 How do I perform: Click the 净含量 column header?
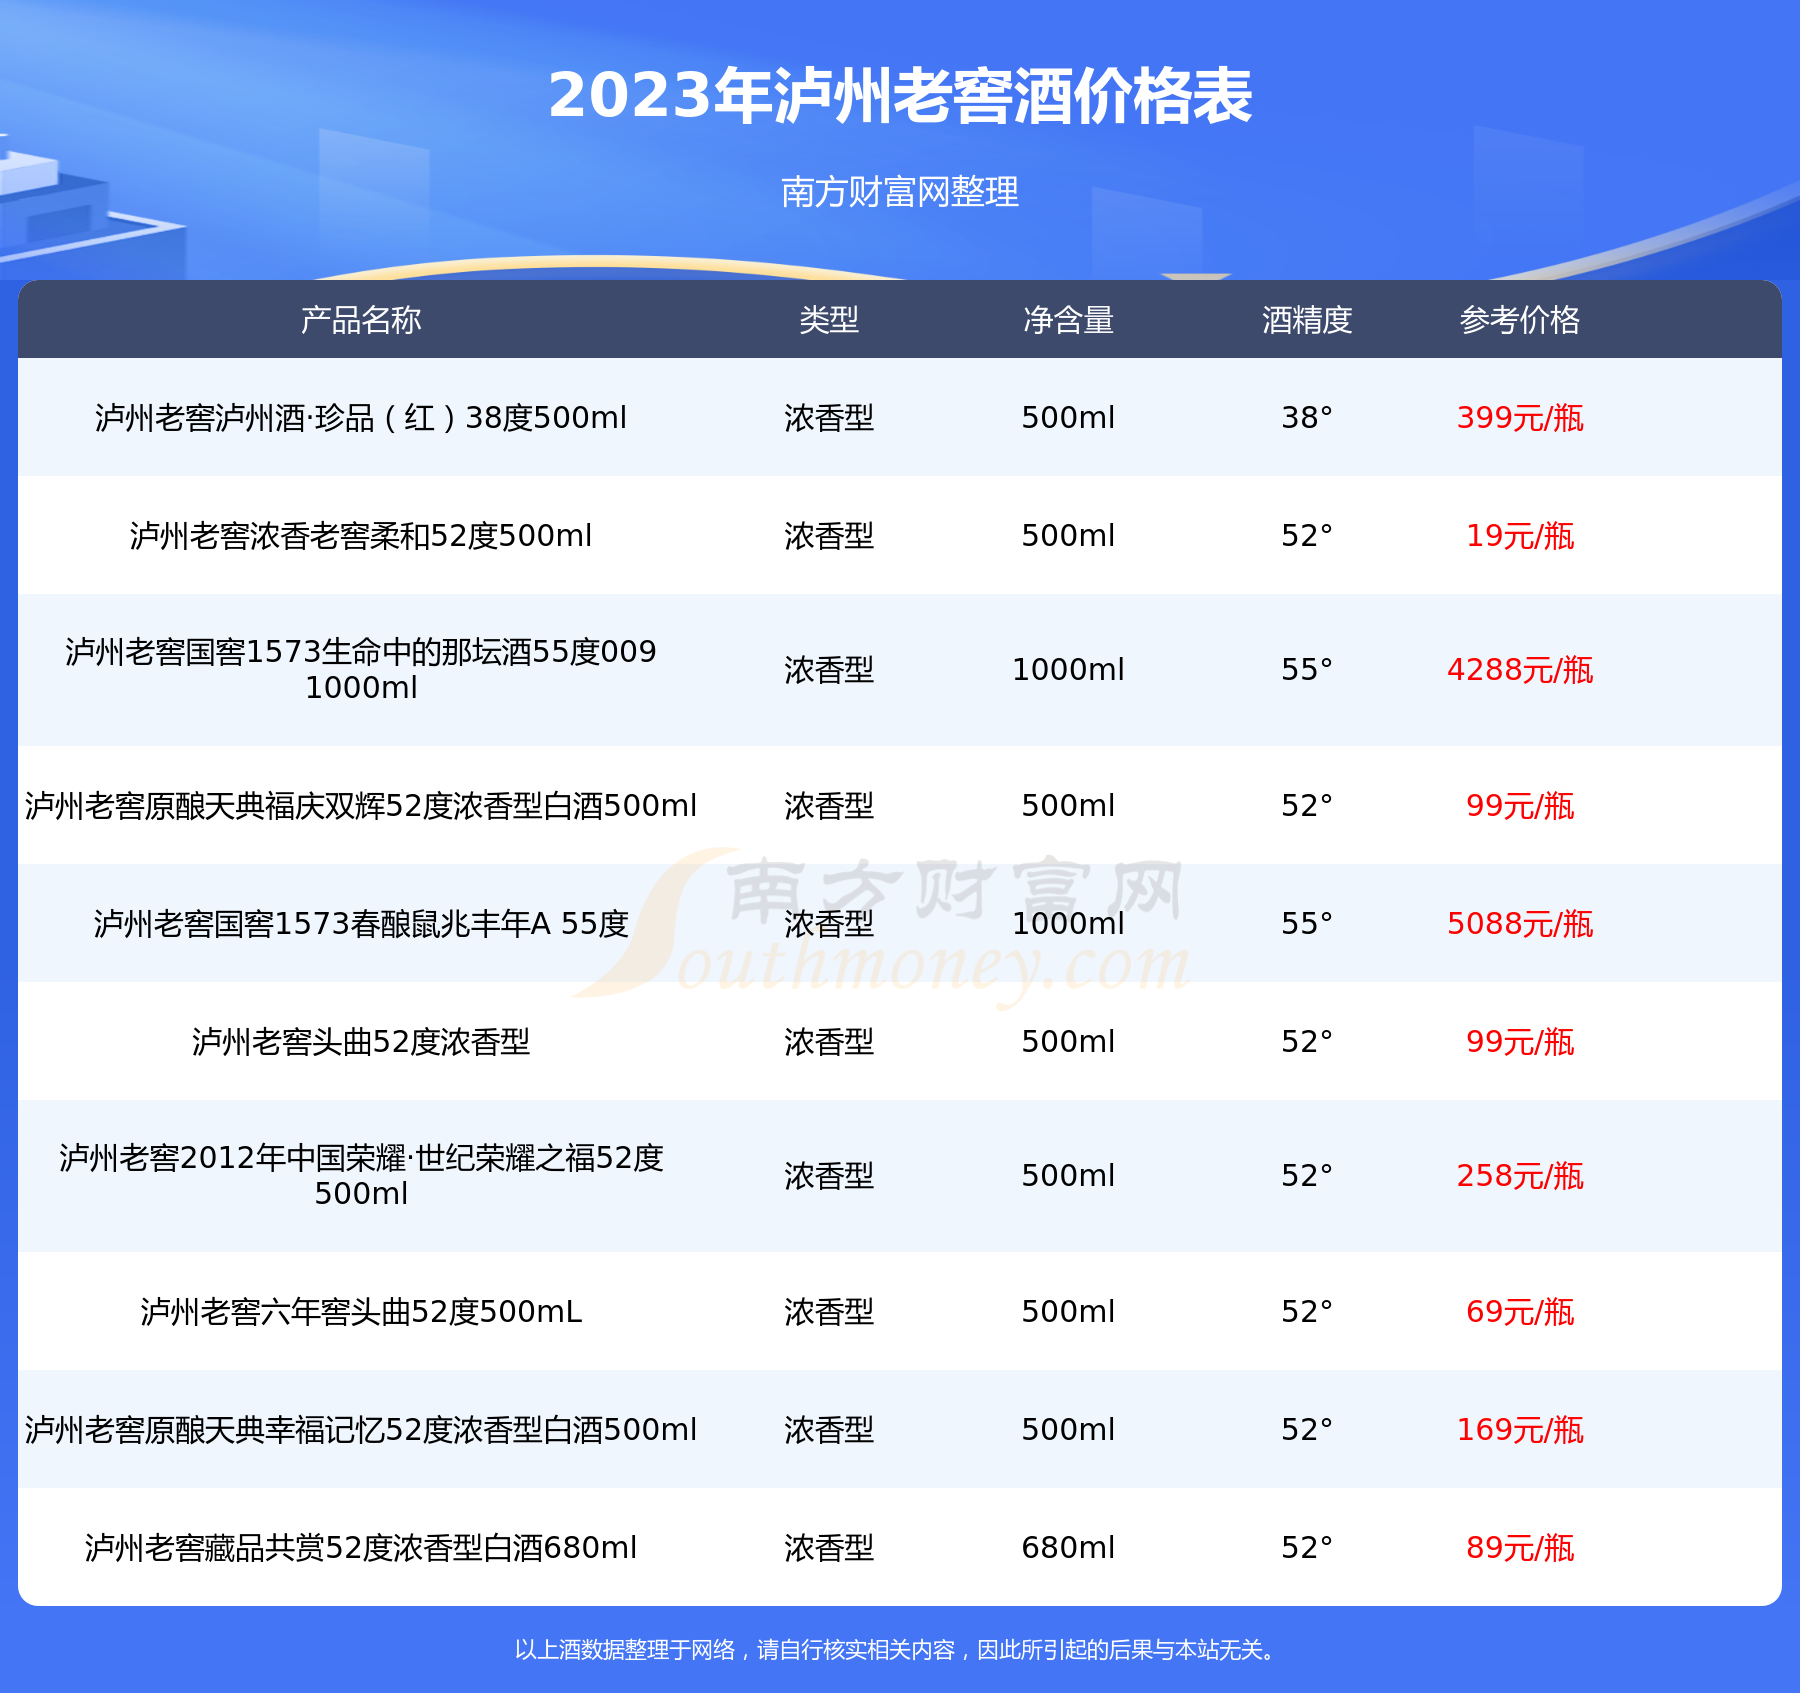point(1068,320)
